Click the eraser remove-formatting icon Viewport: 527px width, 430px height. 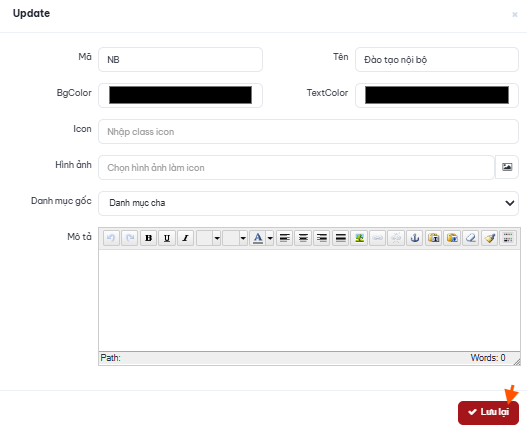pyautogui.click(x=471, y=238)
